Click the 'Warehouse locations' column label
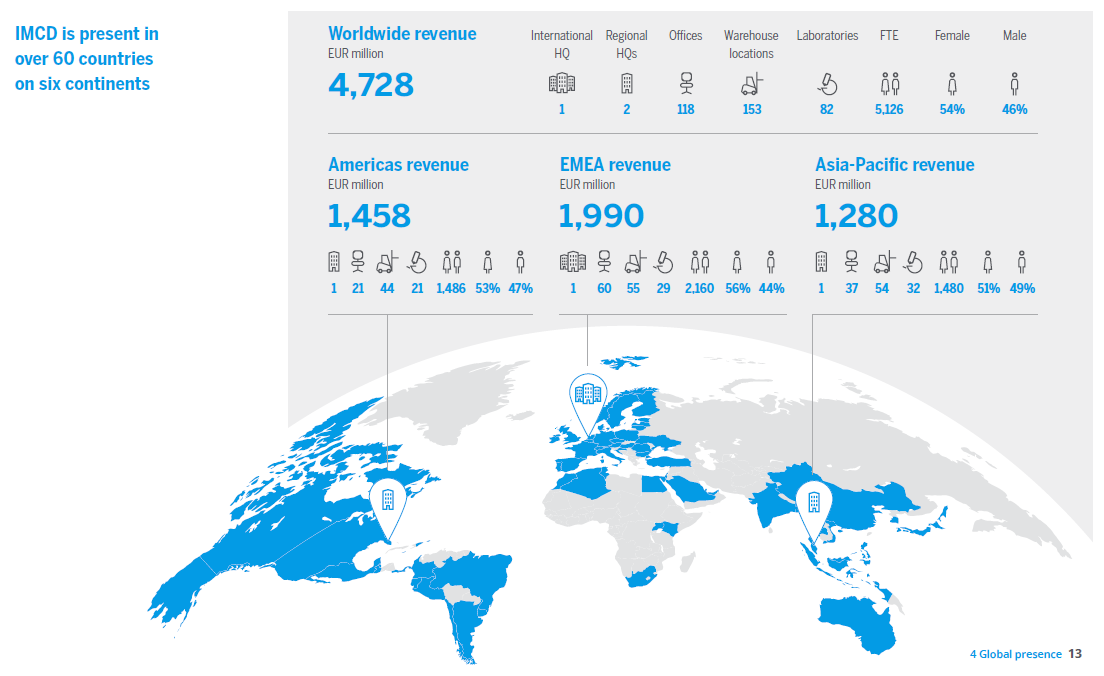Image resolution: width=1104 pixels, height=676 pixels. pyautogui.click(x=751, y=44)
